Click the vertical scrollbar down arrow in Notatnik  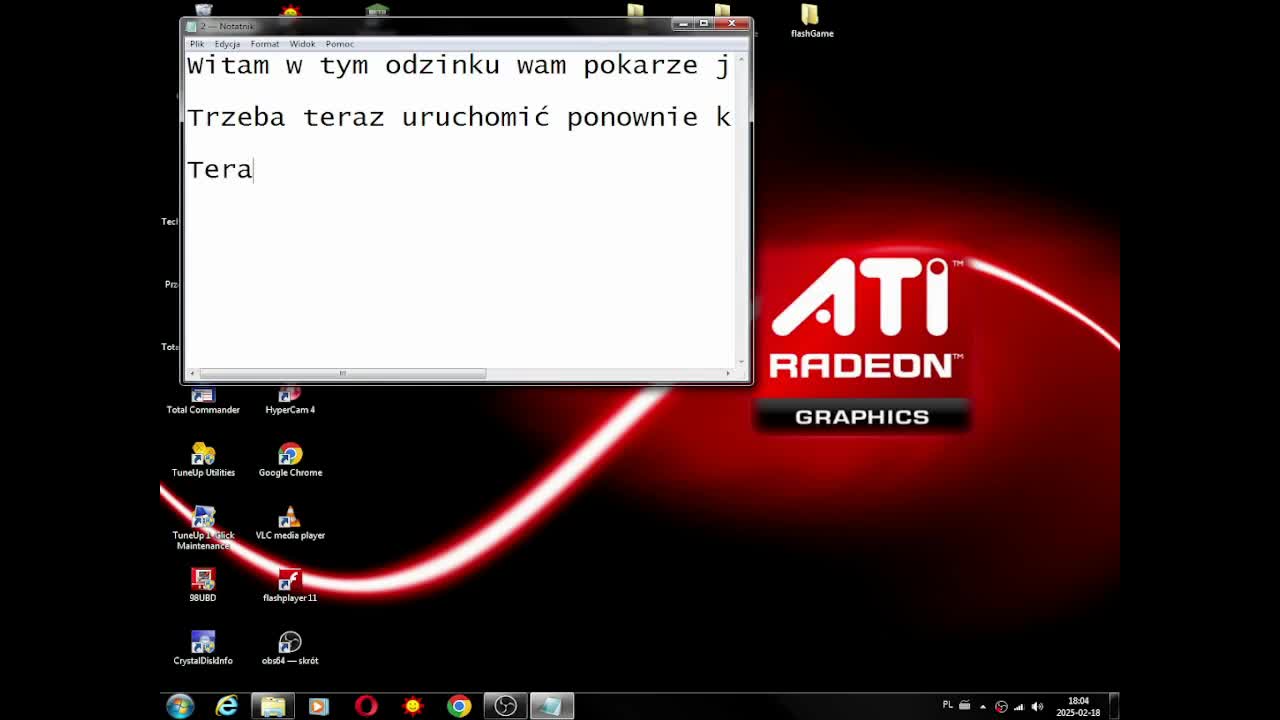[741, 361]
